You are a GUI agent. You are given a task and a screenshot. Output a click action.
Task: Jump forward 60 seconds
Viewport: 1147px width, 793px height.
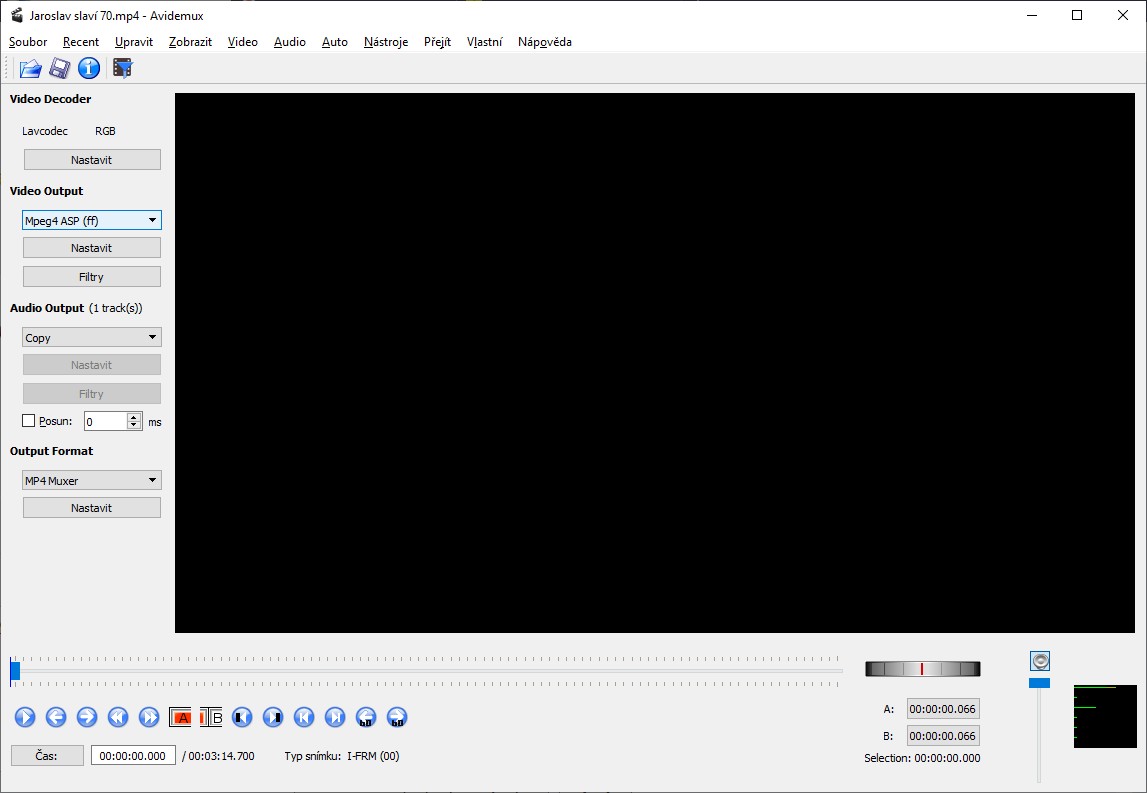point(397,717)
